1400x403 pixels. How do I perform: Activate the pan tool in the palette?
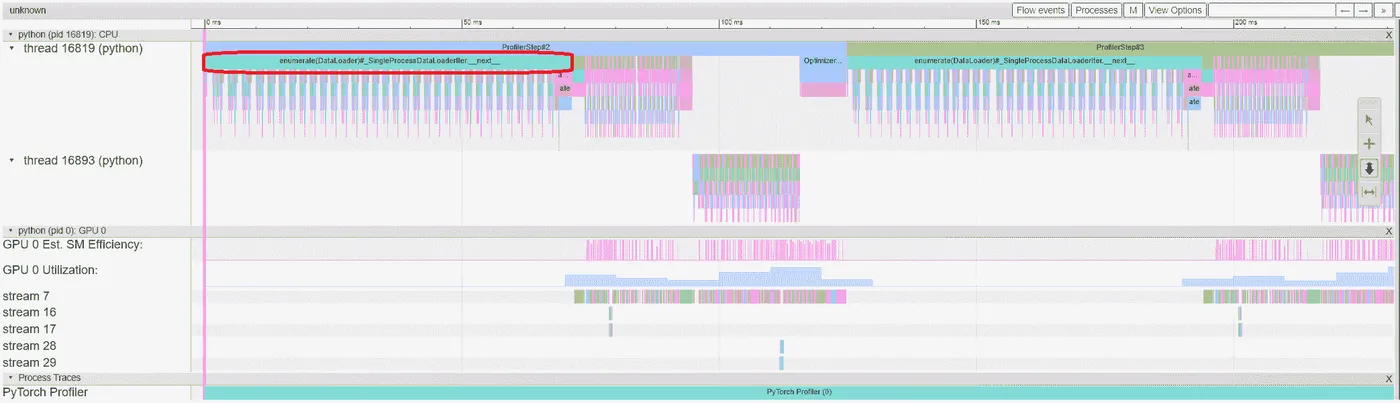pos(1369,144)
